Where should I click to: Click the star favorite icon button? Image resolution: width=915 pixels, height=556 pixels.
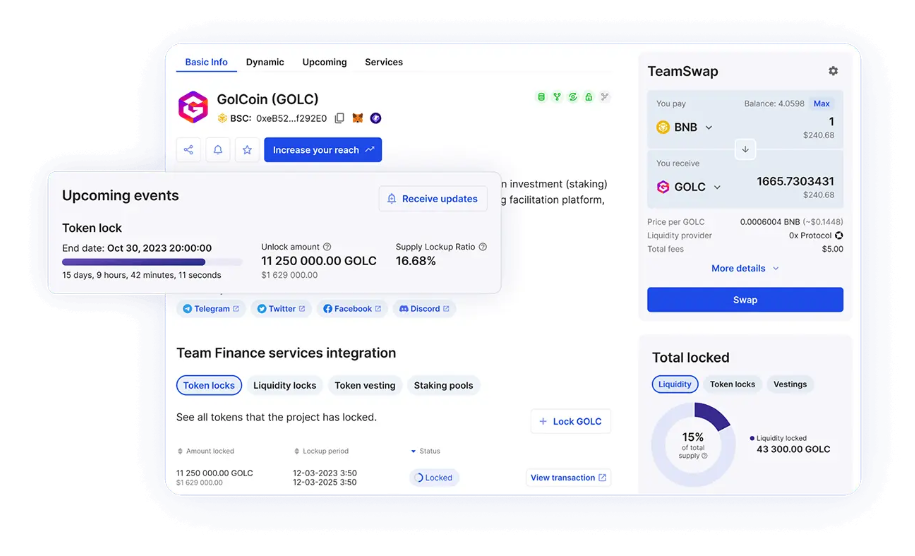(x=247, y=150)
